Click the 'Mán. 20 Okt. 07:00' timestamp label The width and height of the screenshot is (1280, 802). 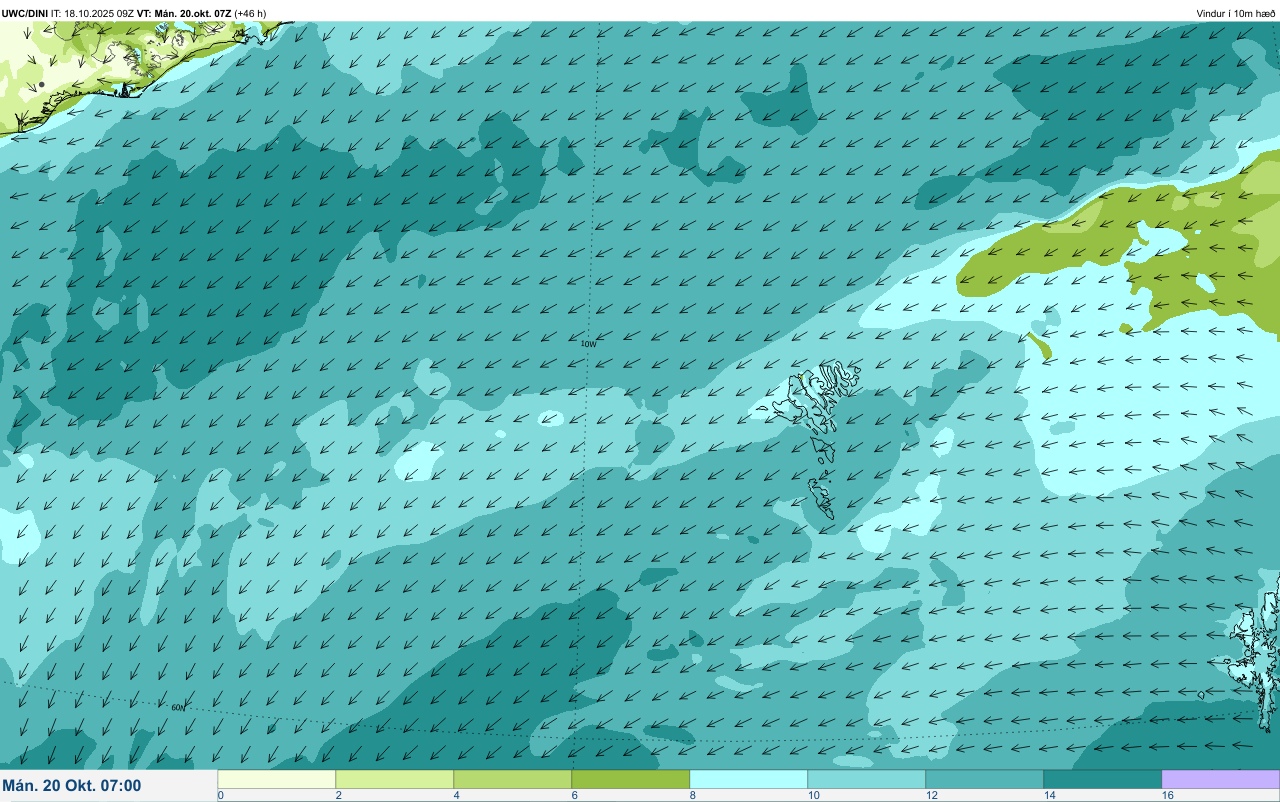(x=72, y=786)
